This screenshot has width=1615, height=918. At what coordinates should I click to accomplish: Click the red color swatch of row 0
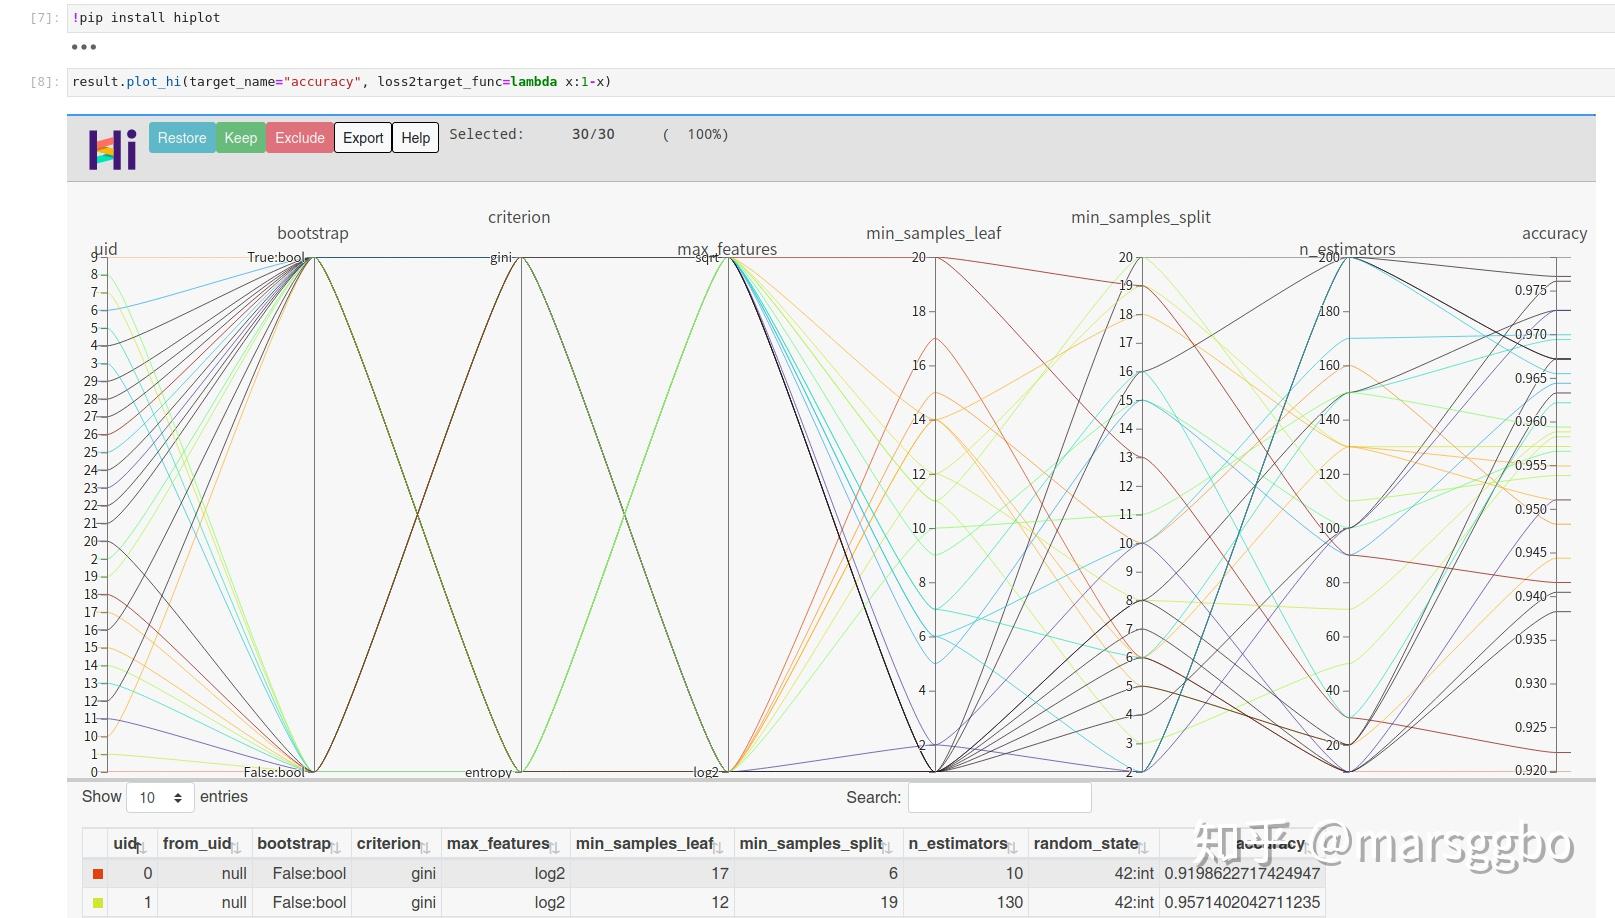click(98, 874)
